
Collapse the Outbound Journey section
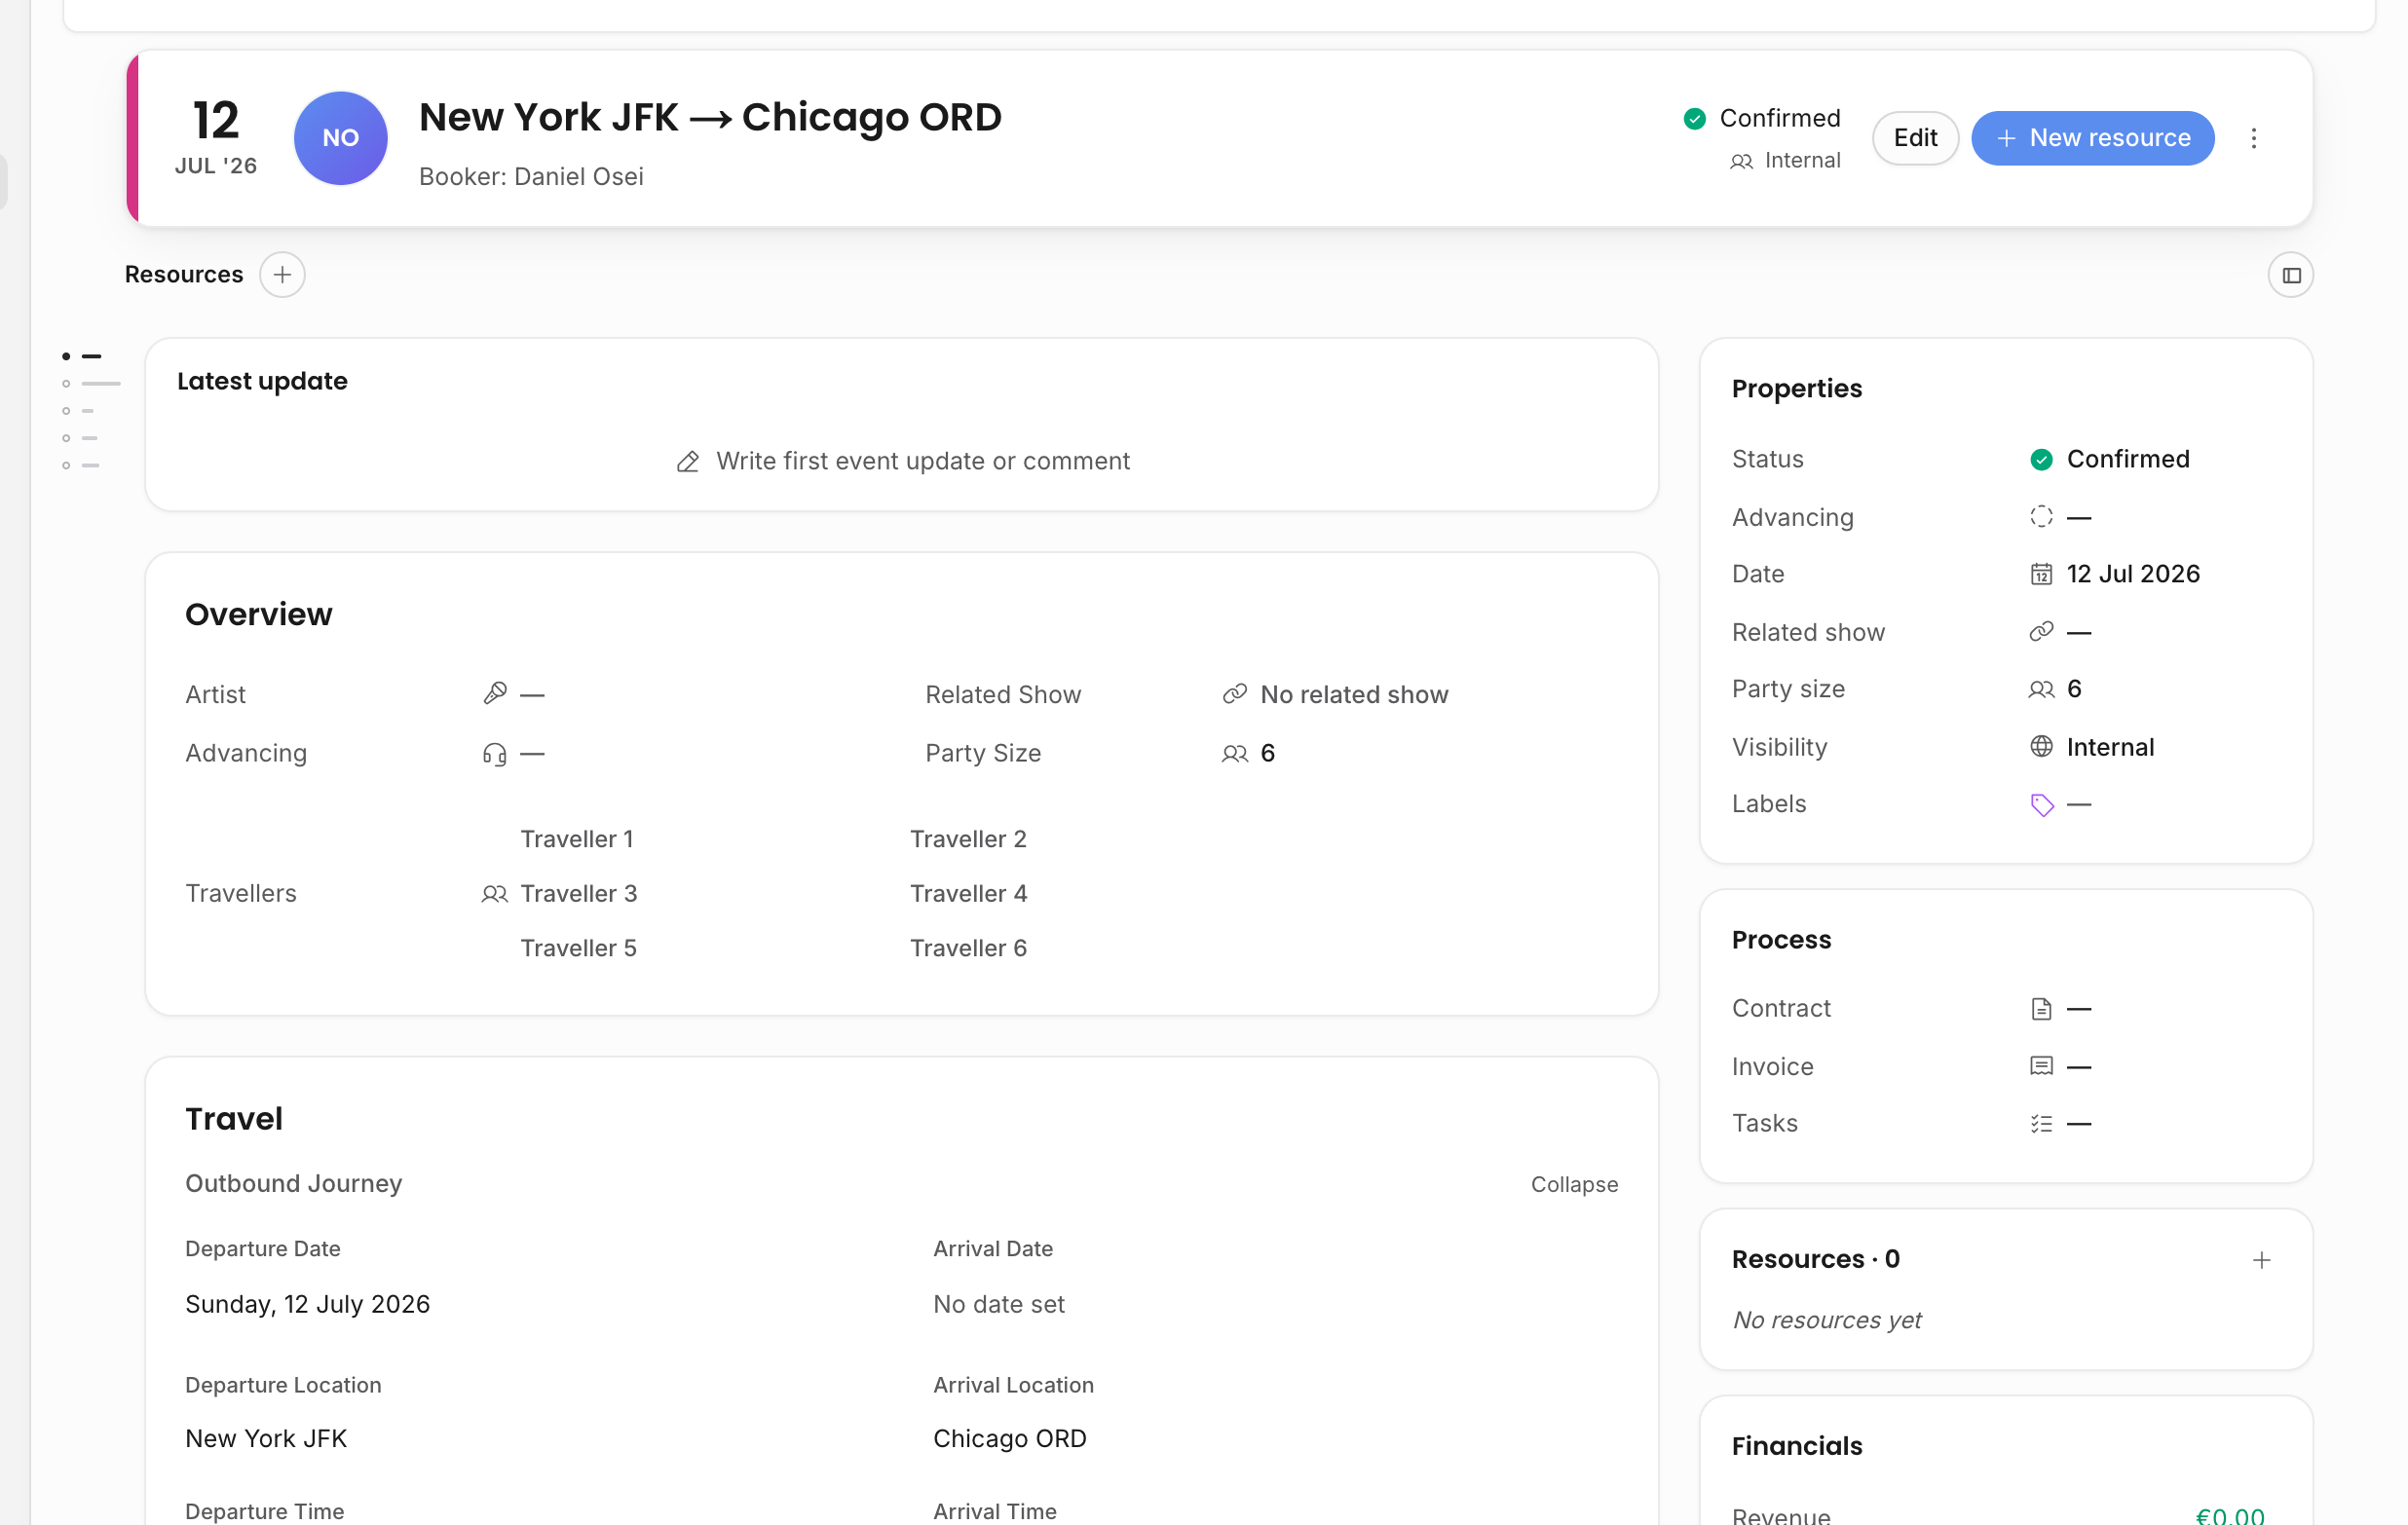[x=1574, y=1184]
